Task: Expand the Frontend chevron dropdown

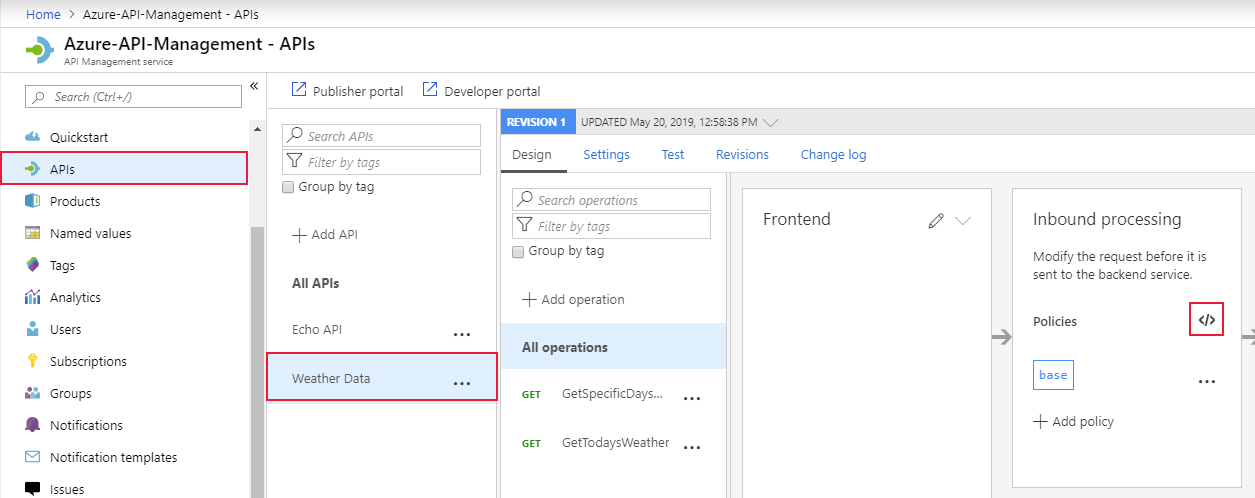Action: pos(963,221)
